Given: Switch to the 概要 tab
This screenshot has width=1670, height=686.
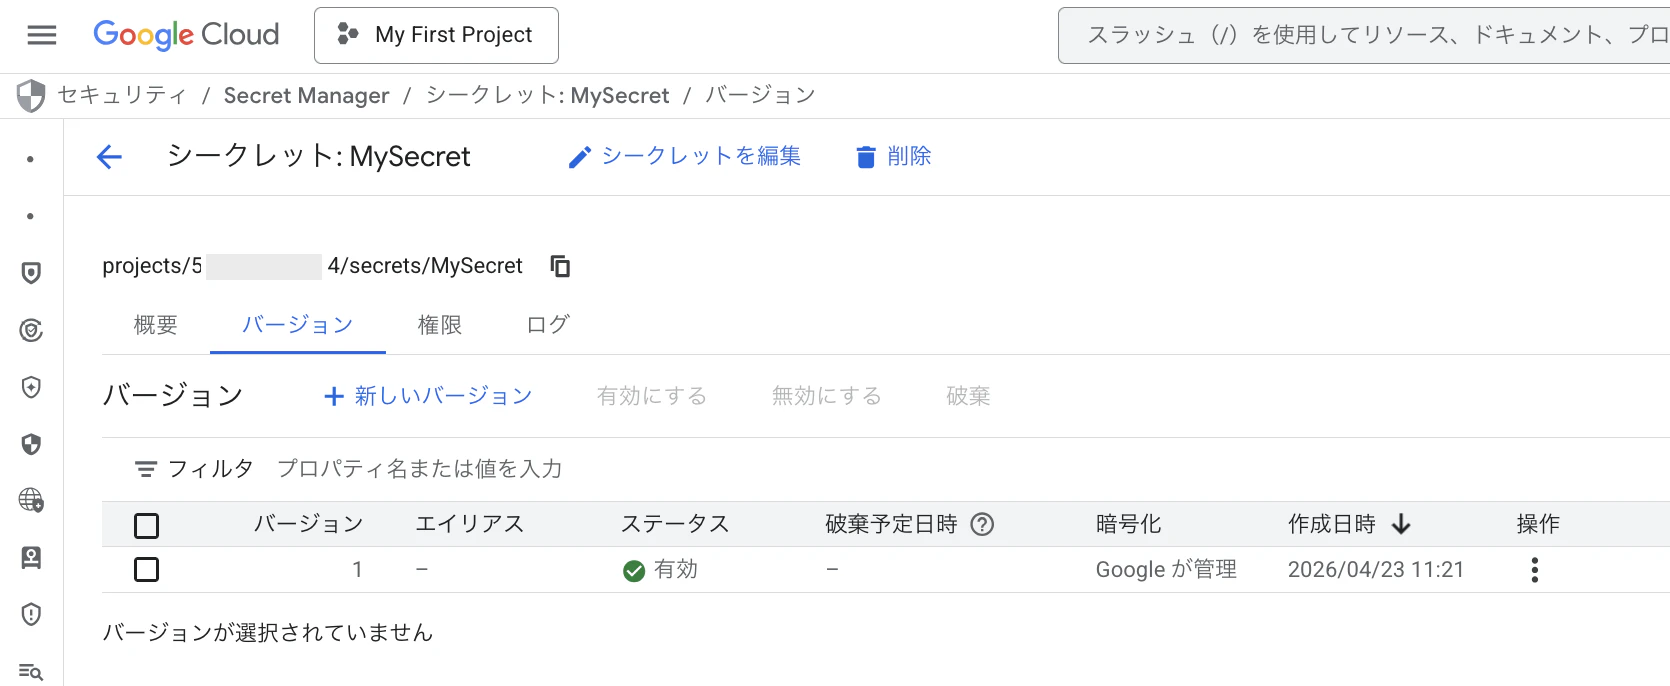Looking at the screenshot, I should point(153,324).
